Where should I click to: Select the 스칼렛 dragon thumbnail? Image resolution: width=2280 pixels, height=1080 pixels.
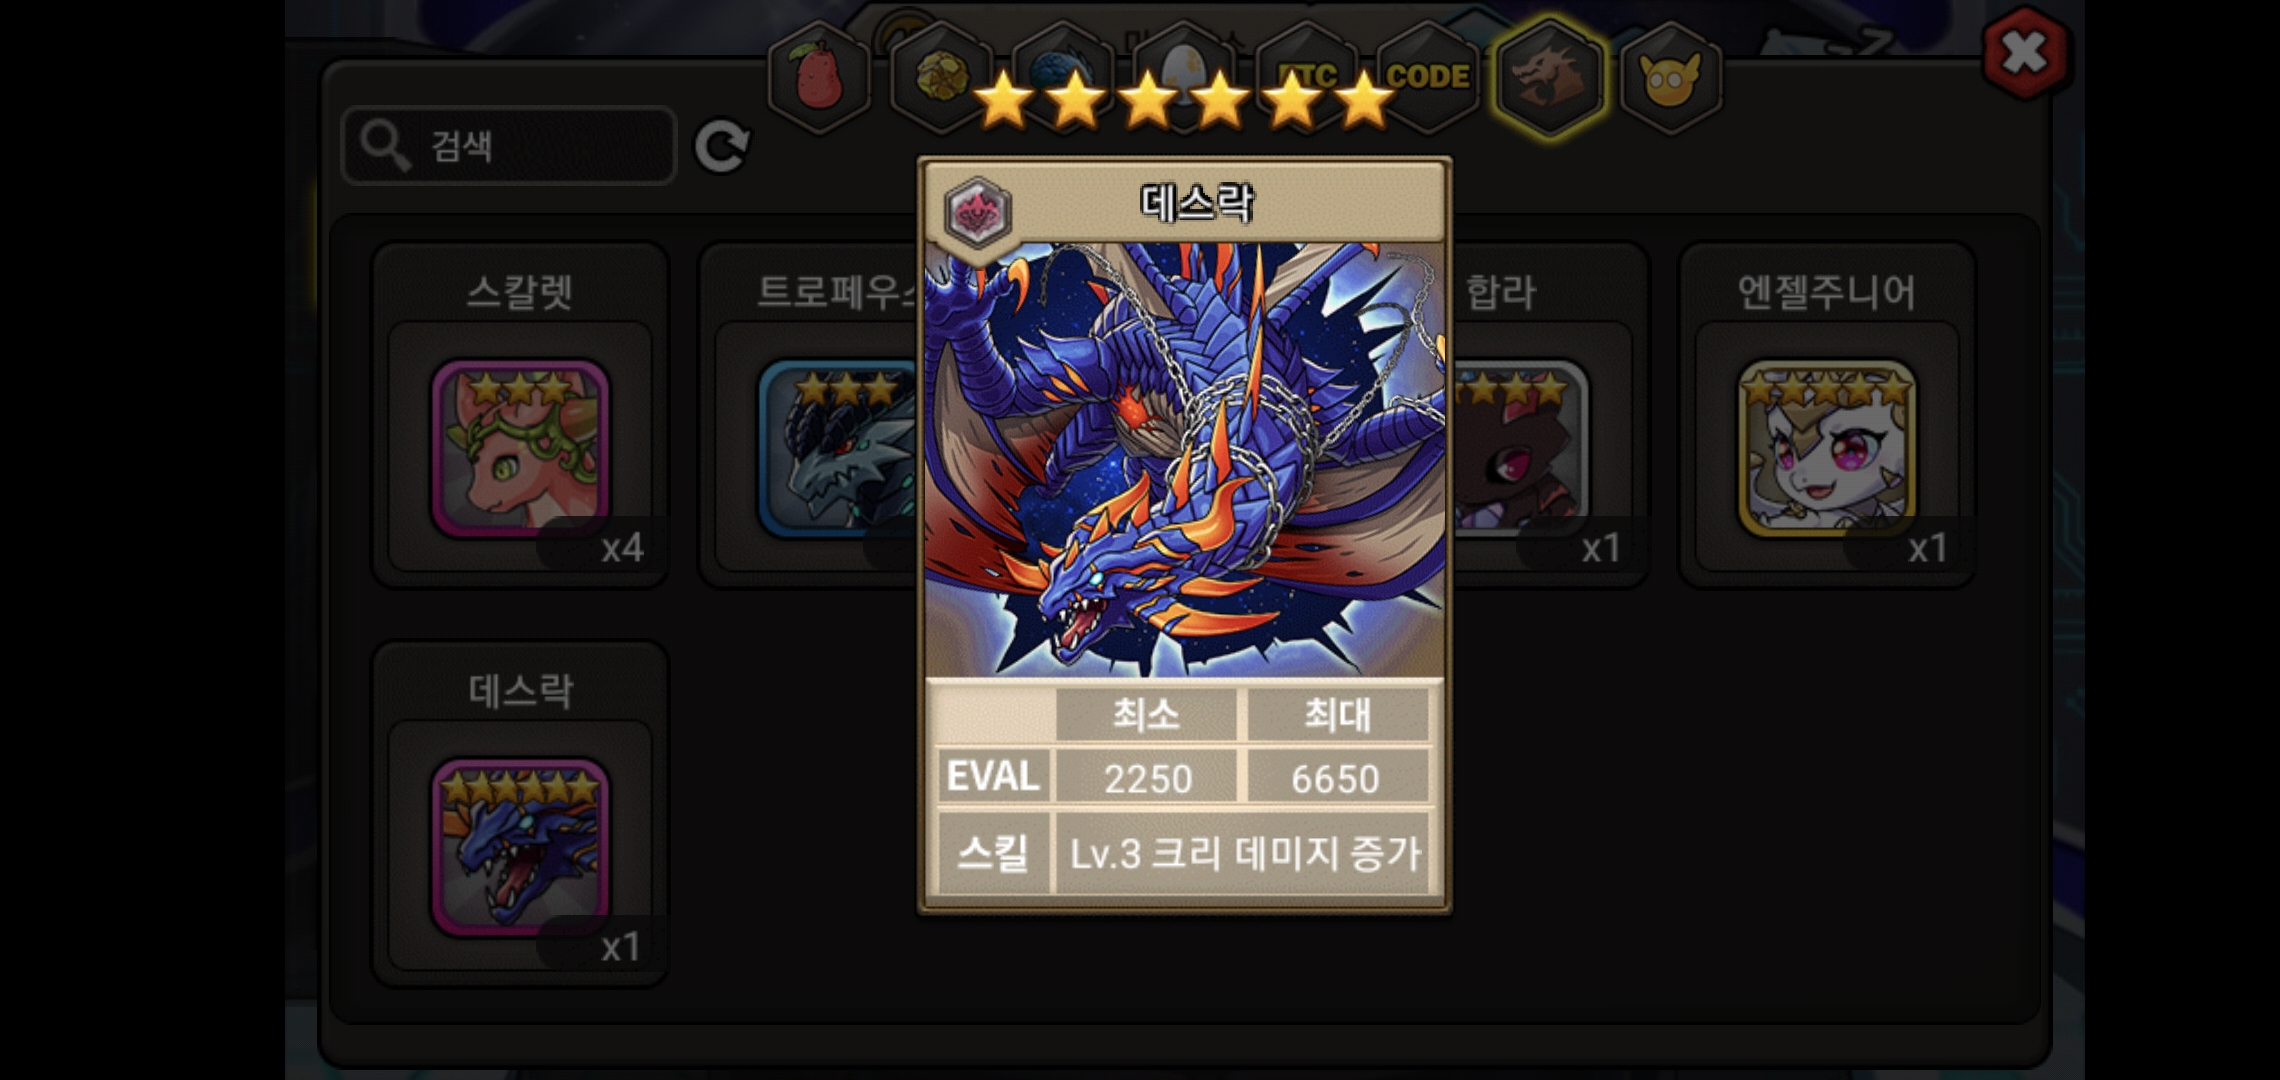[x=520, y=449]
